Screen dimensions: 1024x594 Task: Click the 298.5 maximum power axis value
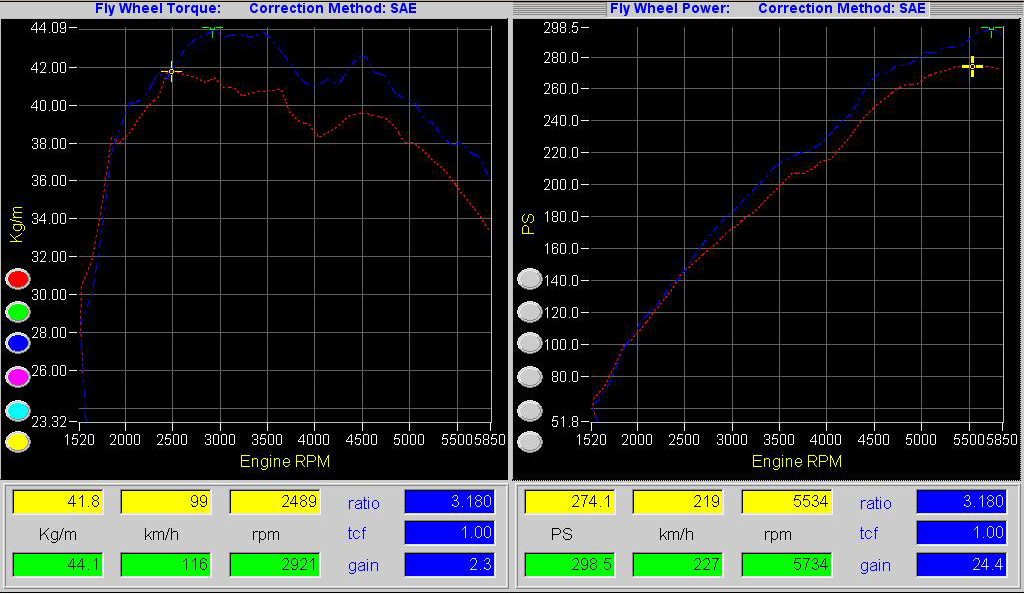(x=561, y=28)
